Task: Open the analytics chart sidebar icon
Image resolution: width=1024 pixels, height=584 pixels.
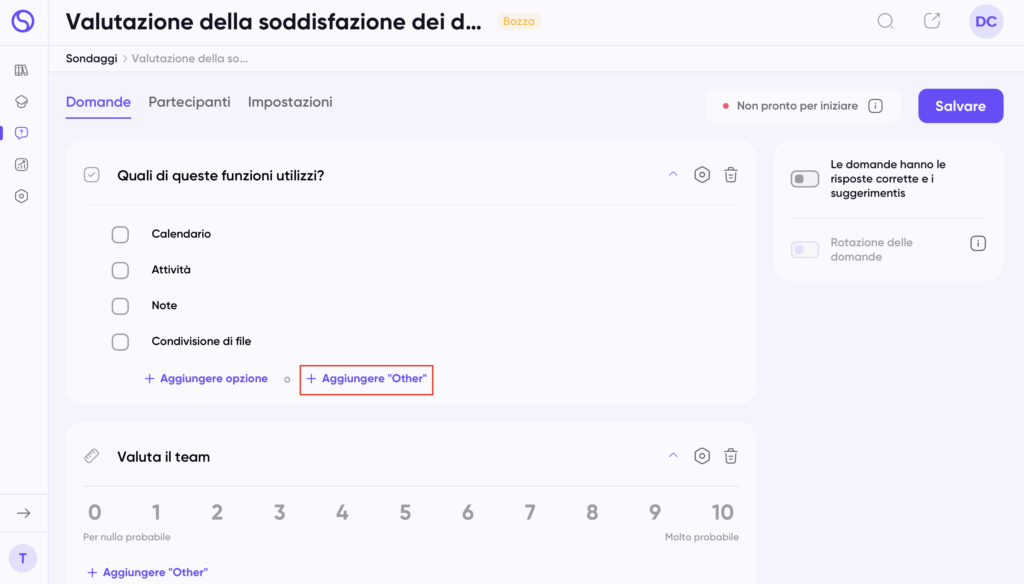Action: click(22, 164)
